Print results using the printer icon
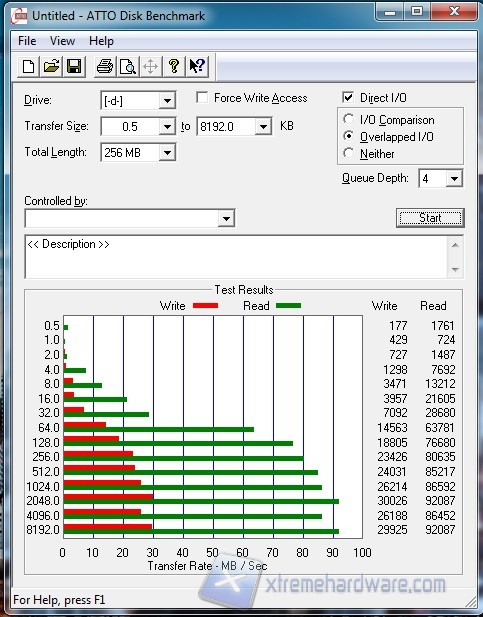 105,66
